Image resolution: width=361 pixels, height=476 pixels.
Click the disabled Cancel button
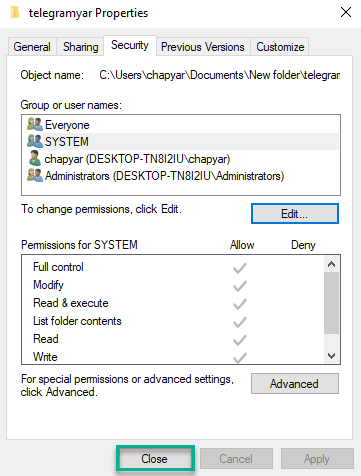click(x=236, y=459)
